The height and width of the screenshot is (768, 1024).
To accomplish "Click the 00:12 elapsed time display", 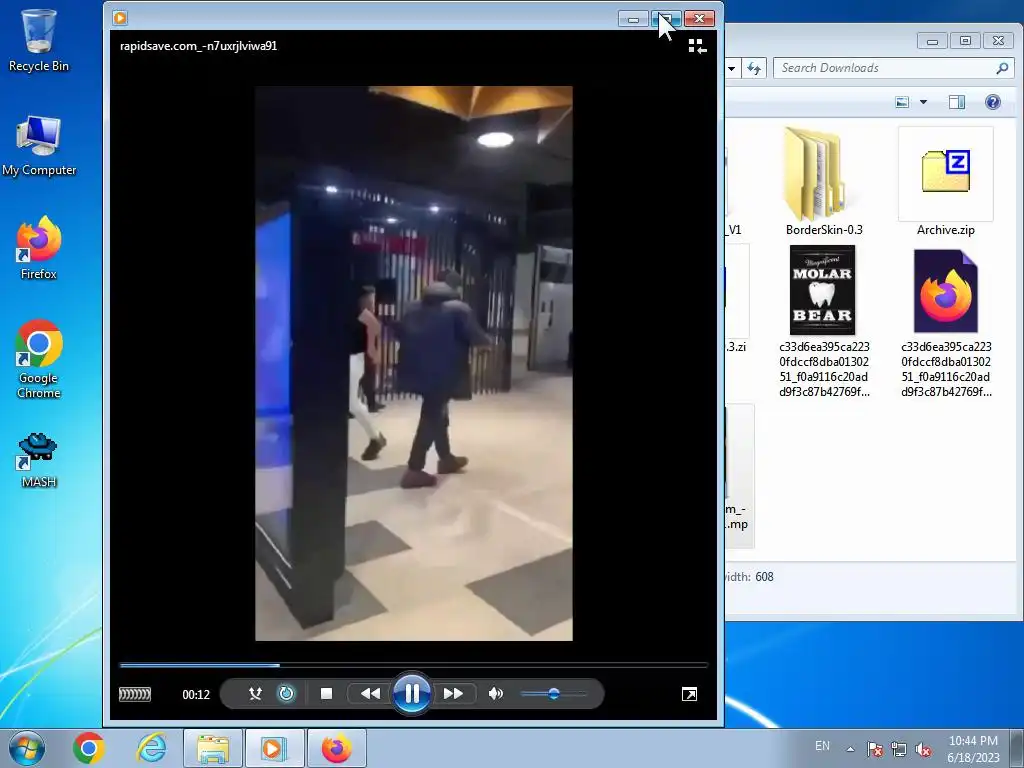I will tap(196, 695).
